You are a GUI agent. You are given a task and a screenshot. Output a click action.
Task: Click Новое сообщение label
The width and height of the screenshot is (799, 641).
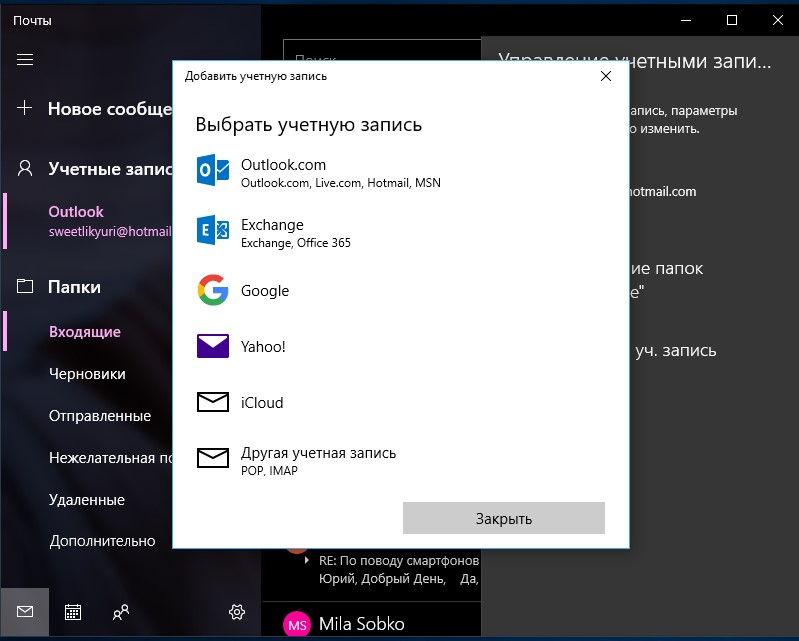(x=110, y=109)
